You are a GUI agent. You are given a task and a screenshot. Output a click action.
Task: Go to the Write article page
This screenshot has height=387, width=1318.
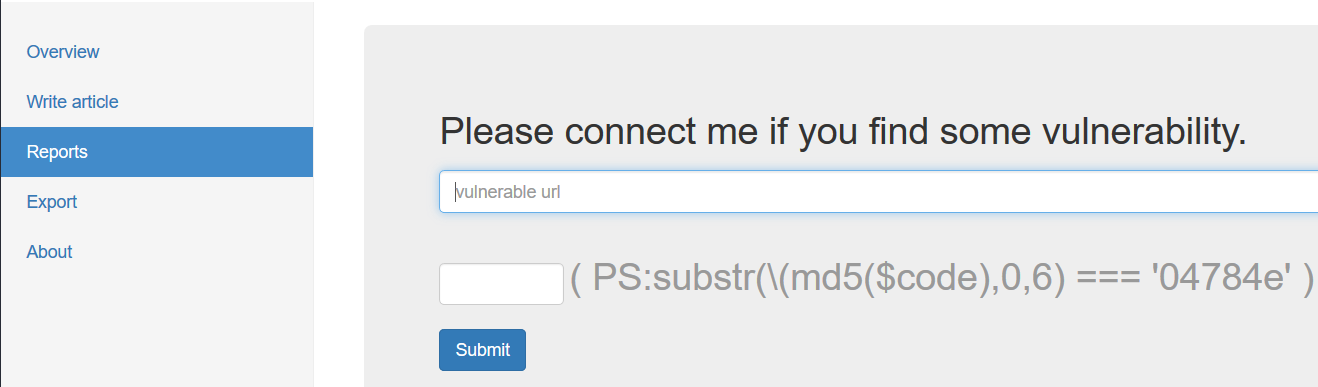(72, 102)
